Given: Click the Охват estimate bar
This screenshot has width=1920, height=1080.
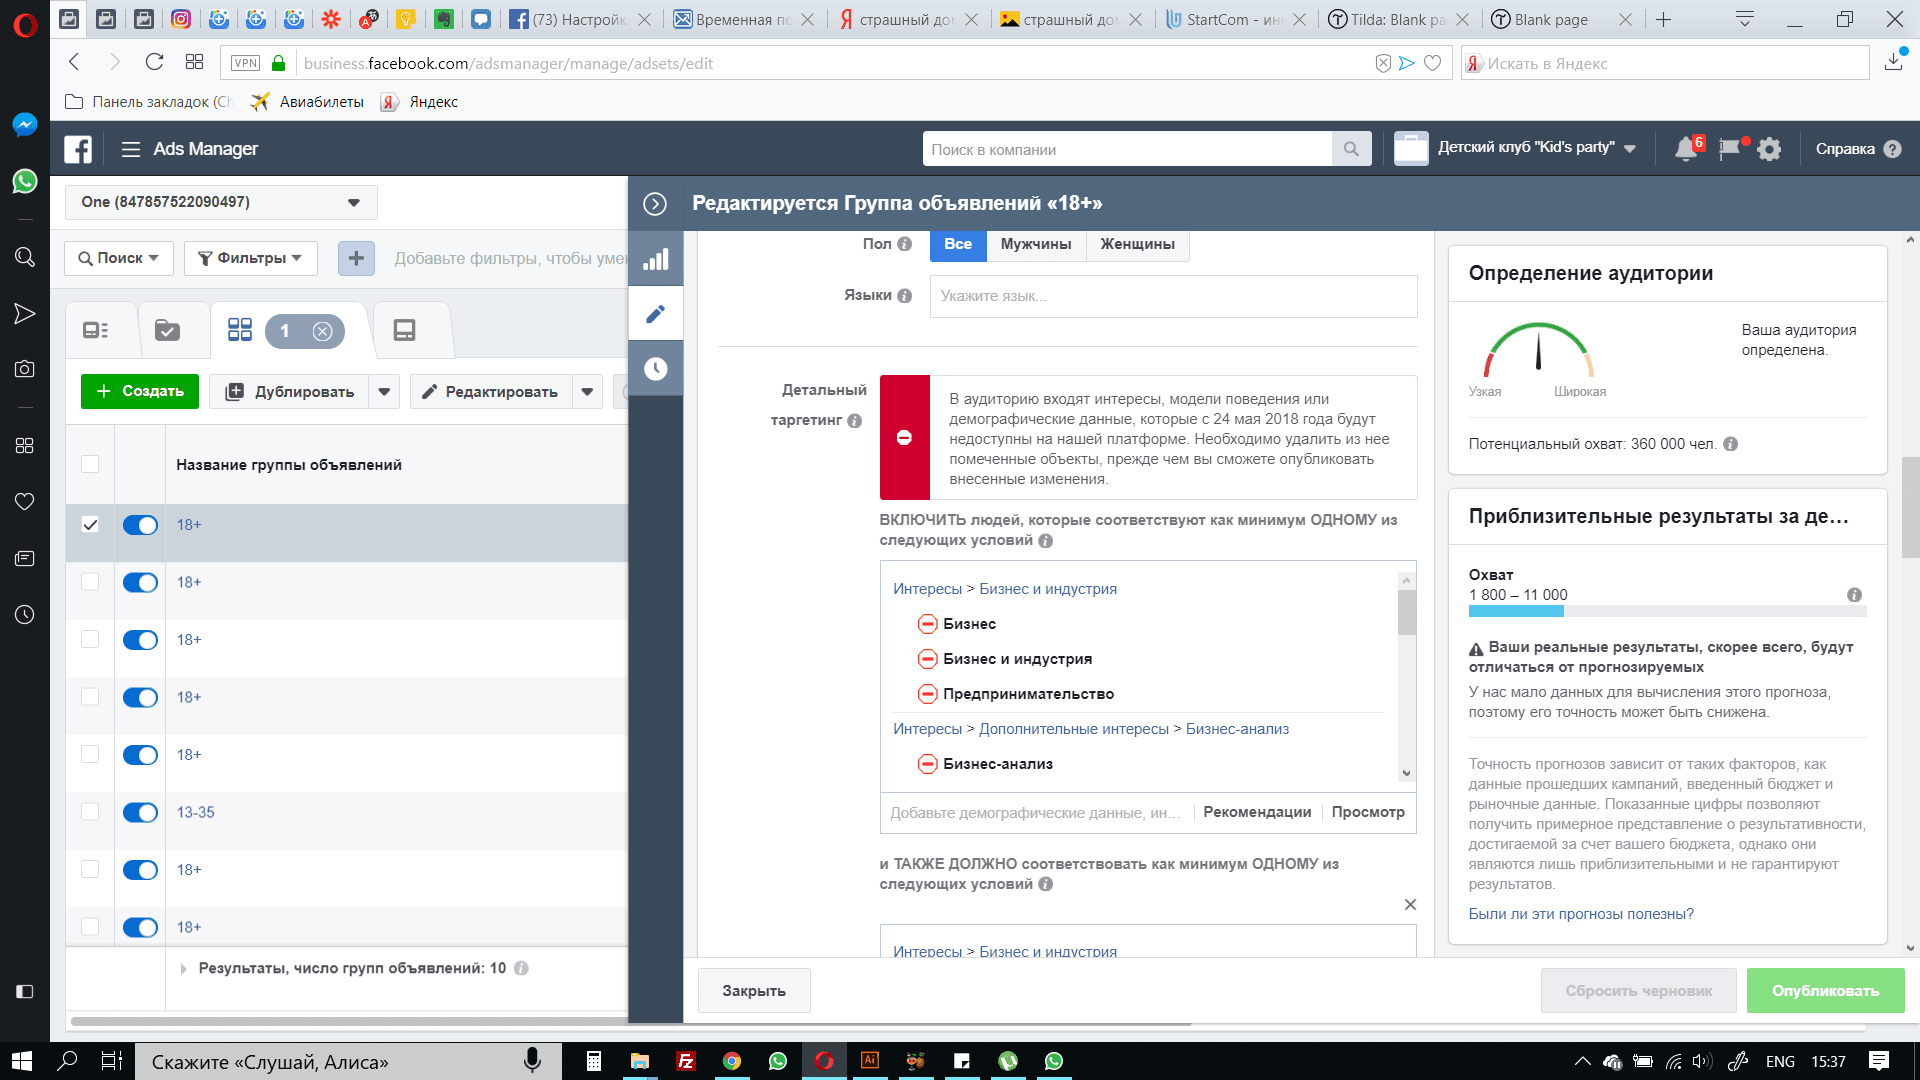Looking at the screenshot, I should pos(1667,611).
